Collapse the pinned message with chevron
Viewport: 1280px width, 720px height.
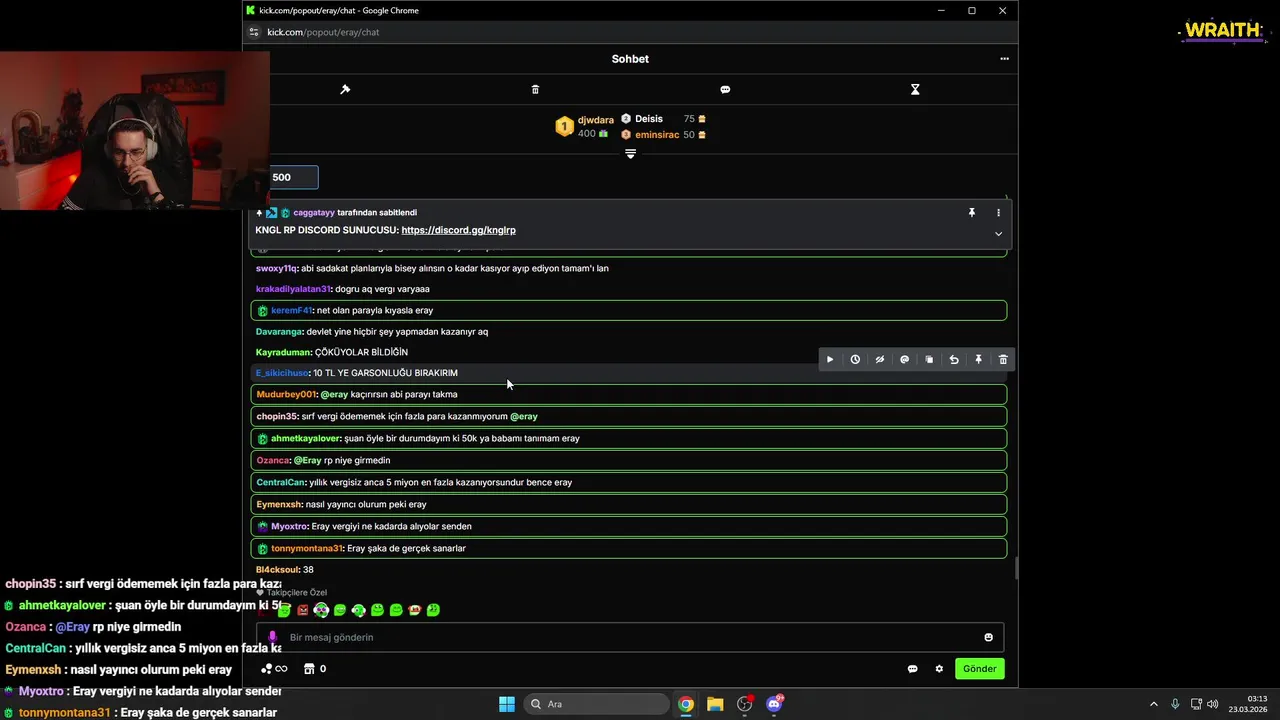click(x=998, y=233)
